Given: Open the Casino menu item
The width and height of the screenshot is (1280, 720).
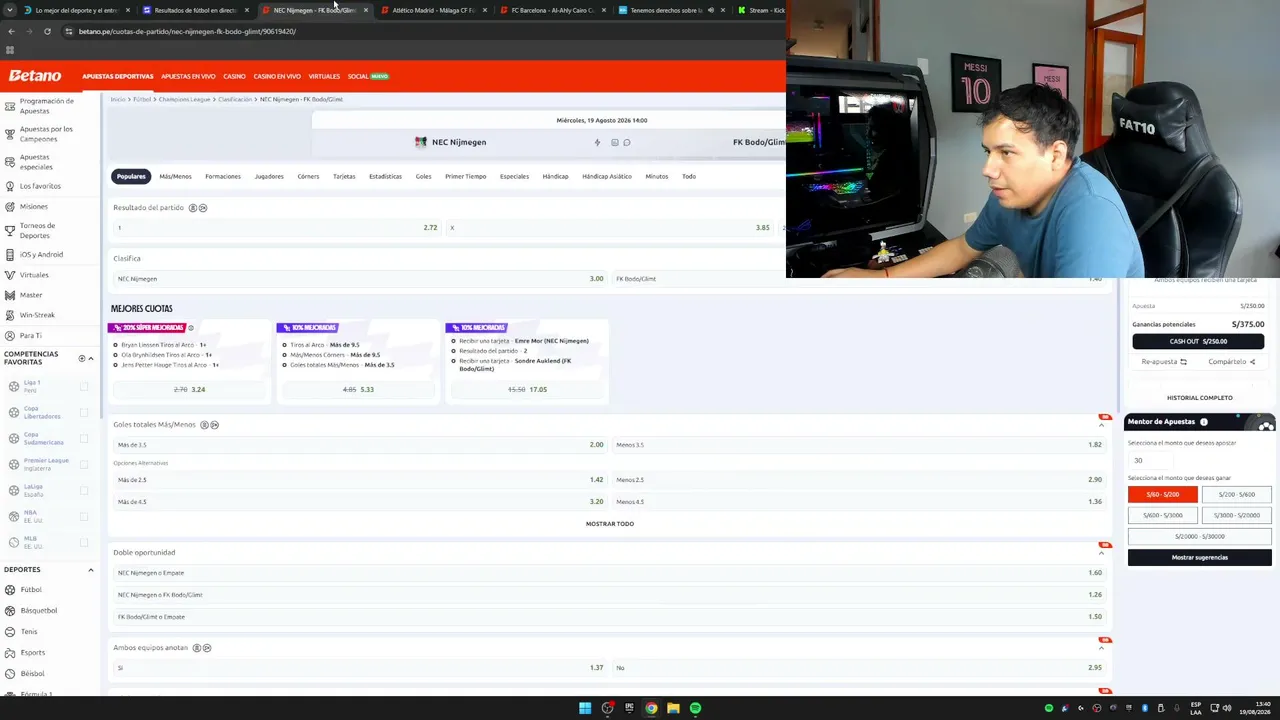Looking at the screenshot, I should (x=234, y=76).
